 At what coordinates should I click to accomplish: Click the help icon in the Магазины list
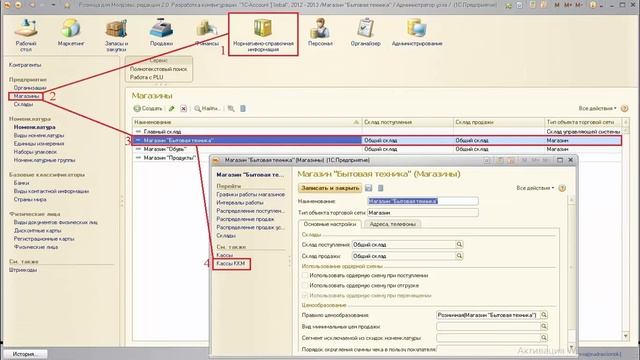(x=624, y=108)
